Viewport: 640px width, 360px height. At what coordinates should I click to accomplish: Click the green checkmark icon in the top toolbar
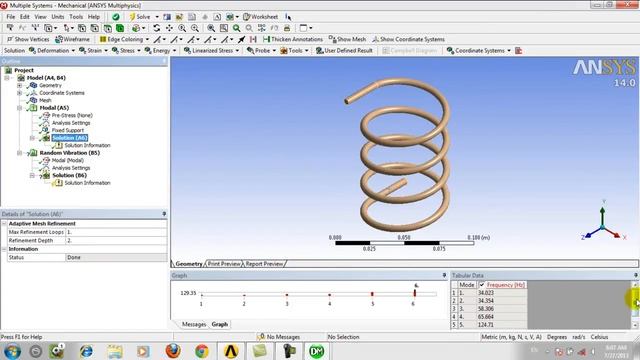[x=116, y=17]
